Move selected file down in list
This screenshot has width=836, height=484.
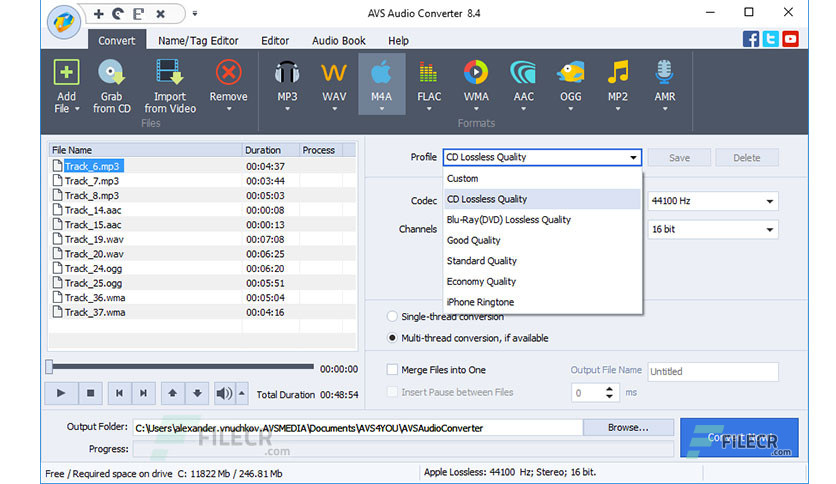click(197, 393)
